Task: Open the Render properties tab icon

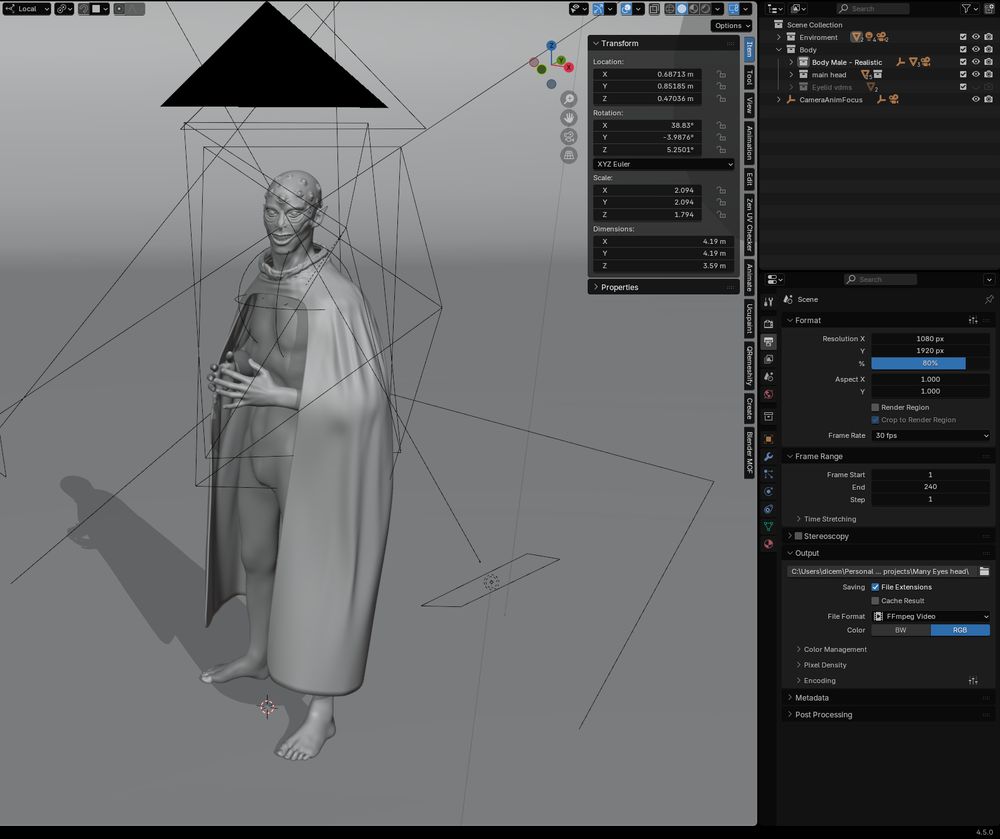Action: (x=768, y=324)
